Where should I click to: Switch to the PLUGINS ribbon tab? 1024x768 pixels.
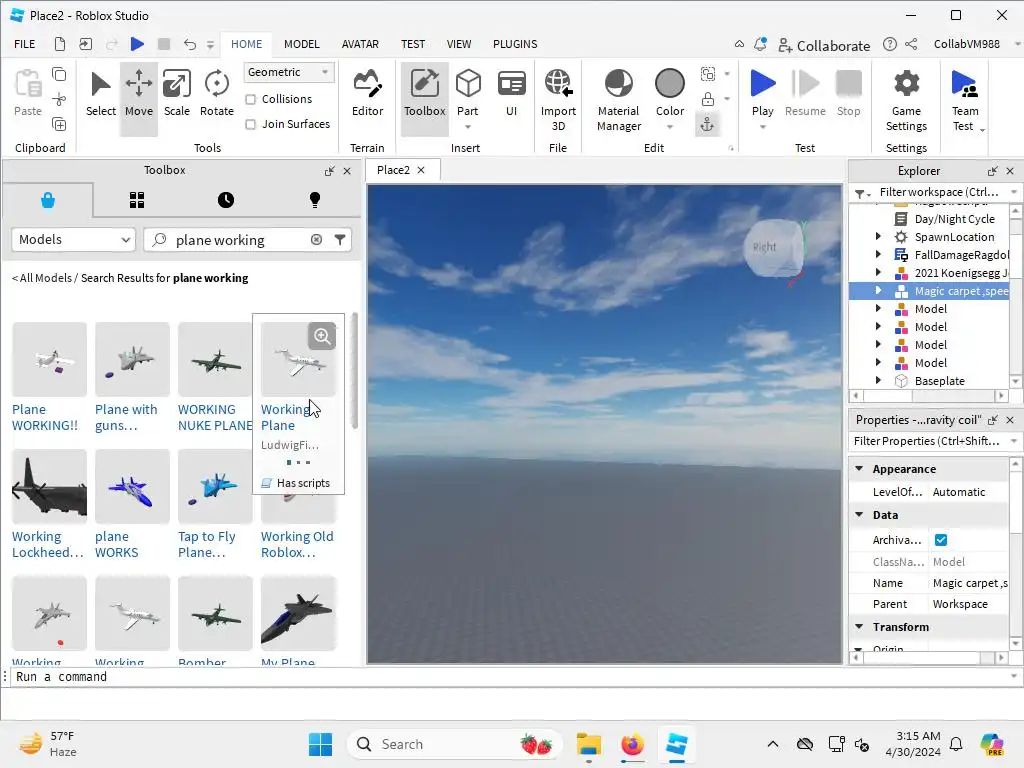[x=515, y=44]
